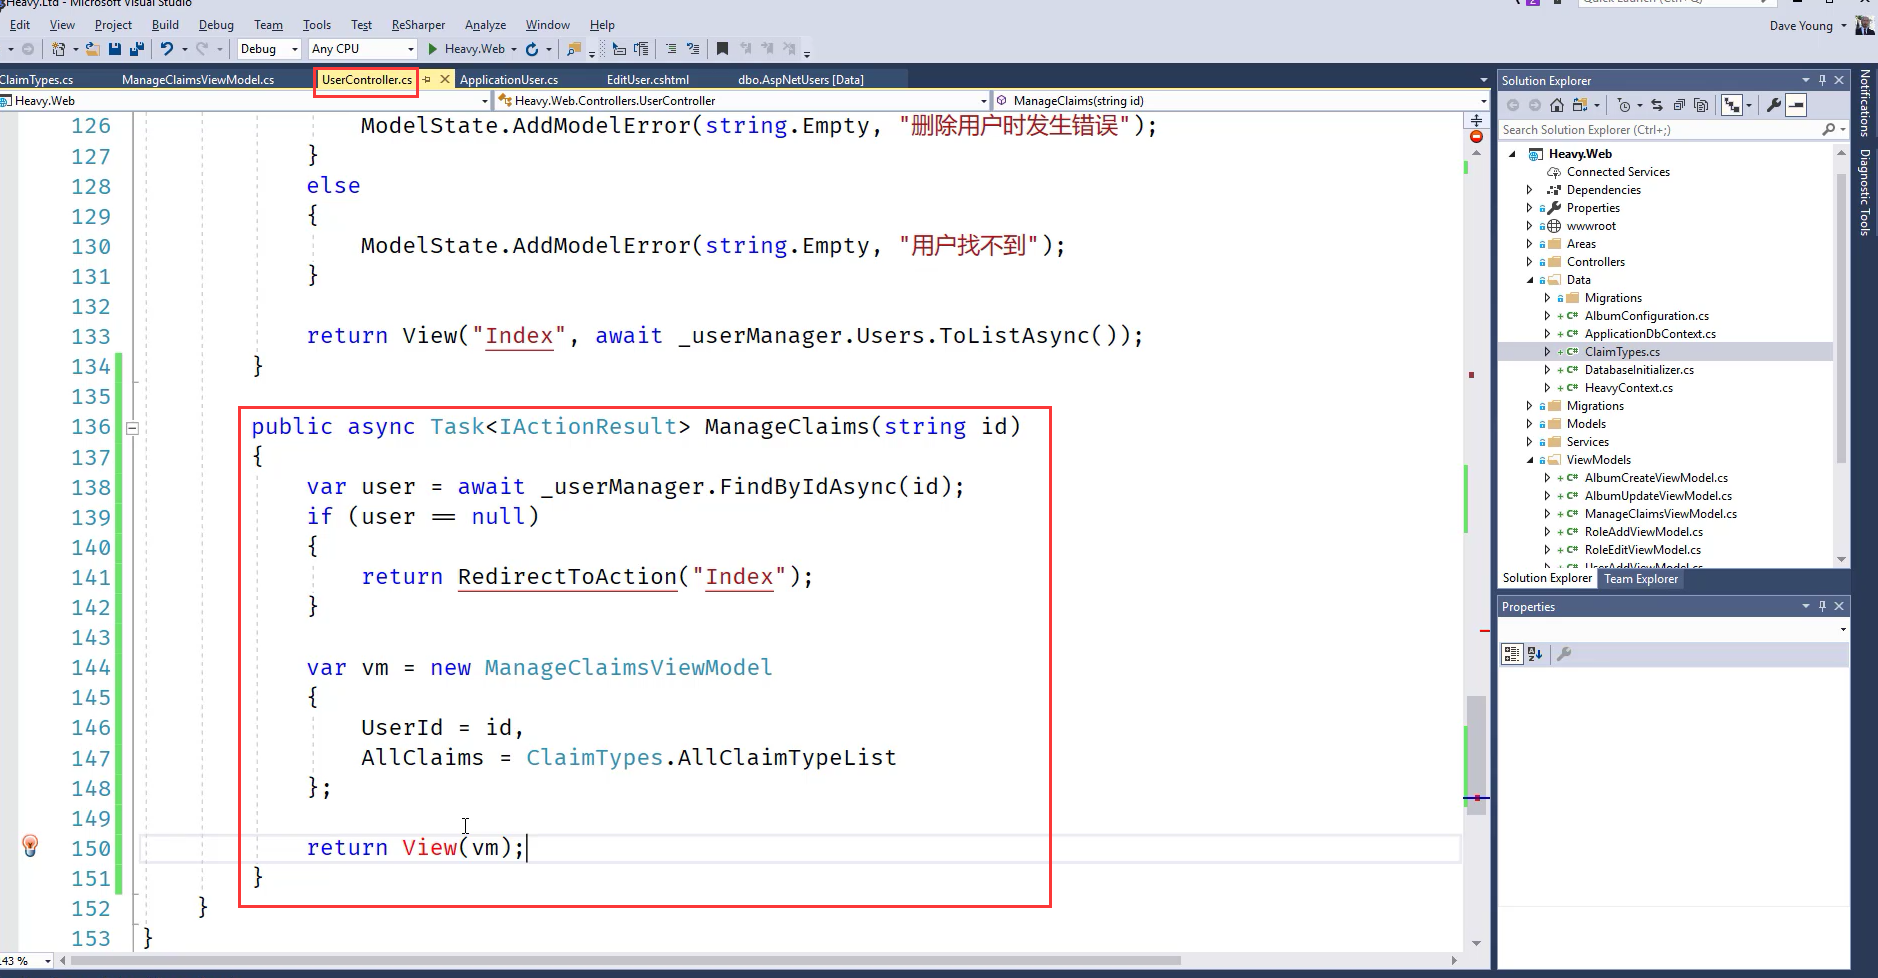The width and height of the screenshot is (1878, 978).
Task: Switch to the ApplicationUser.cs tab
Action: [508, 79]
